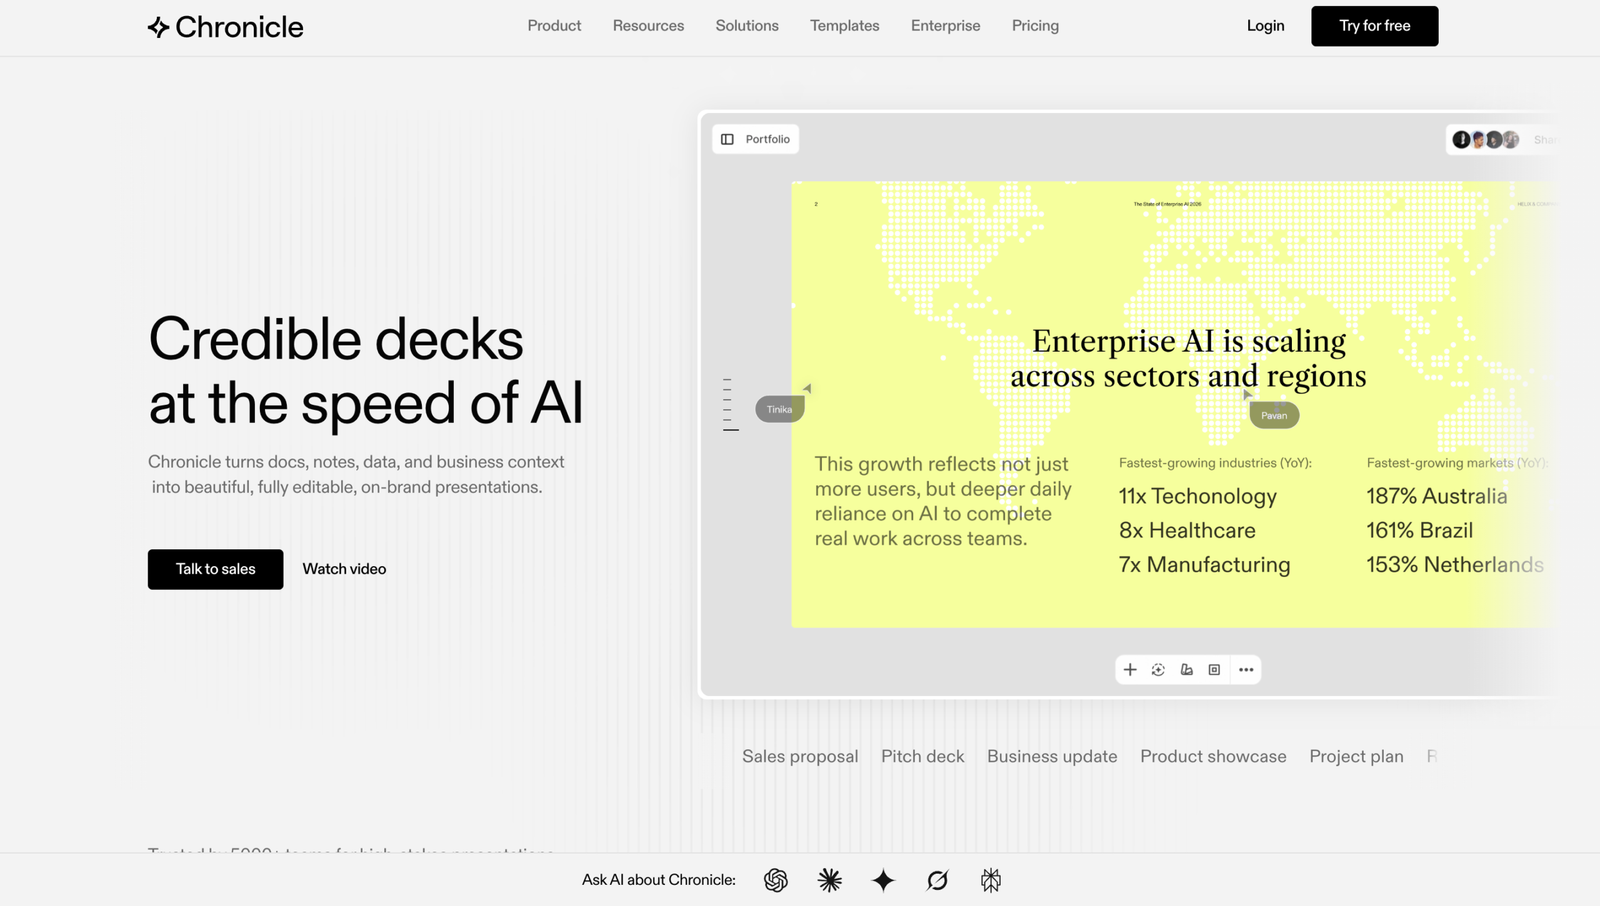Click the Perplexity AI icon

[x=991, y=880]
